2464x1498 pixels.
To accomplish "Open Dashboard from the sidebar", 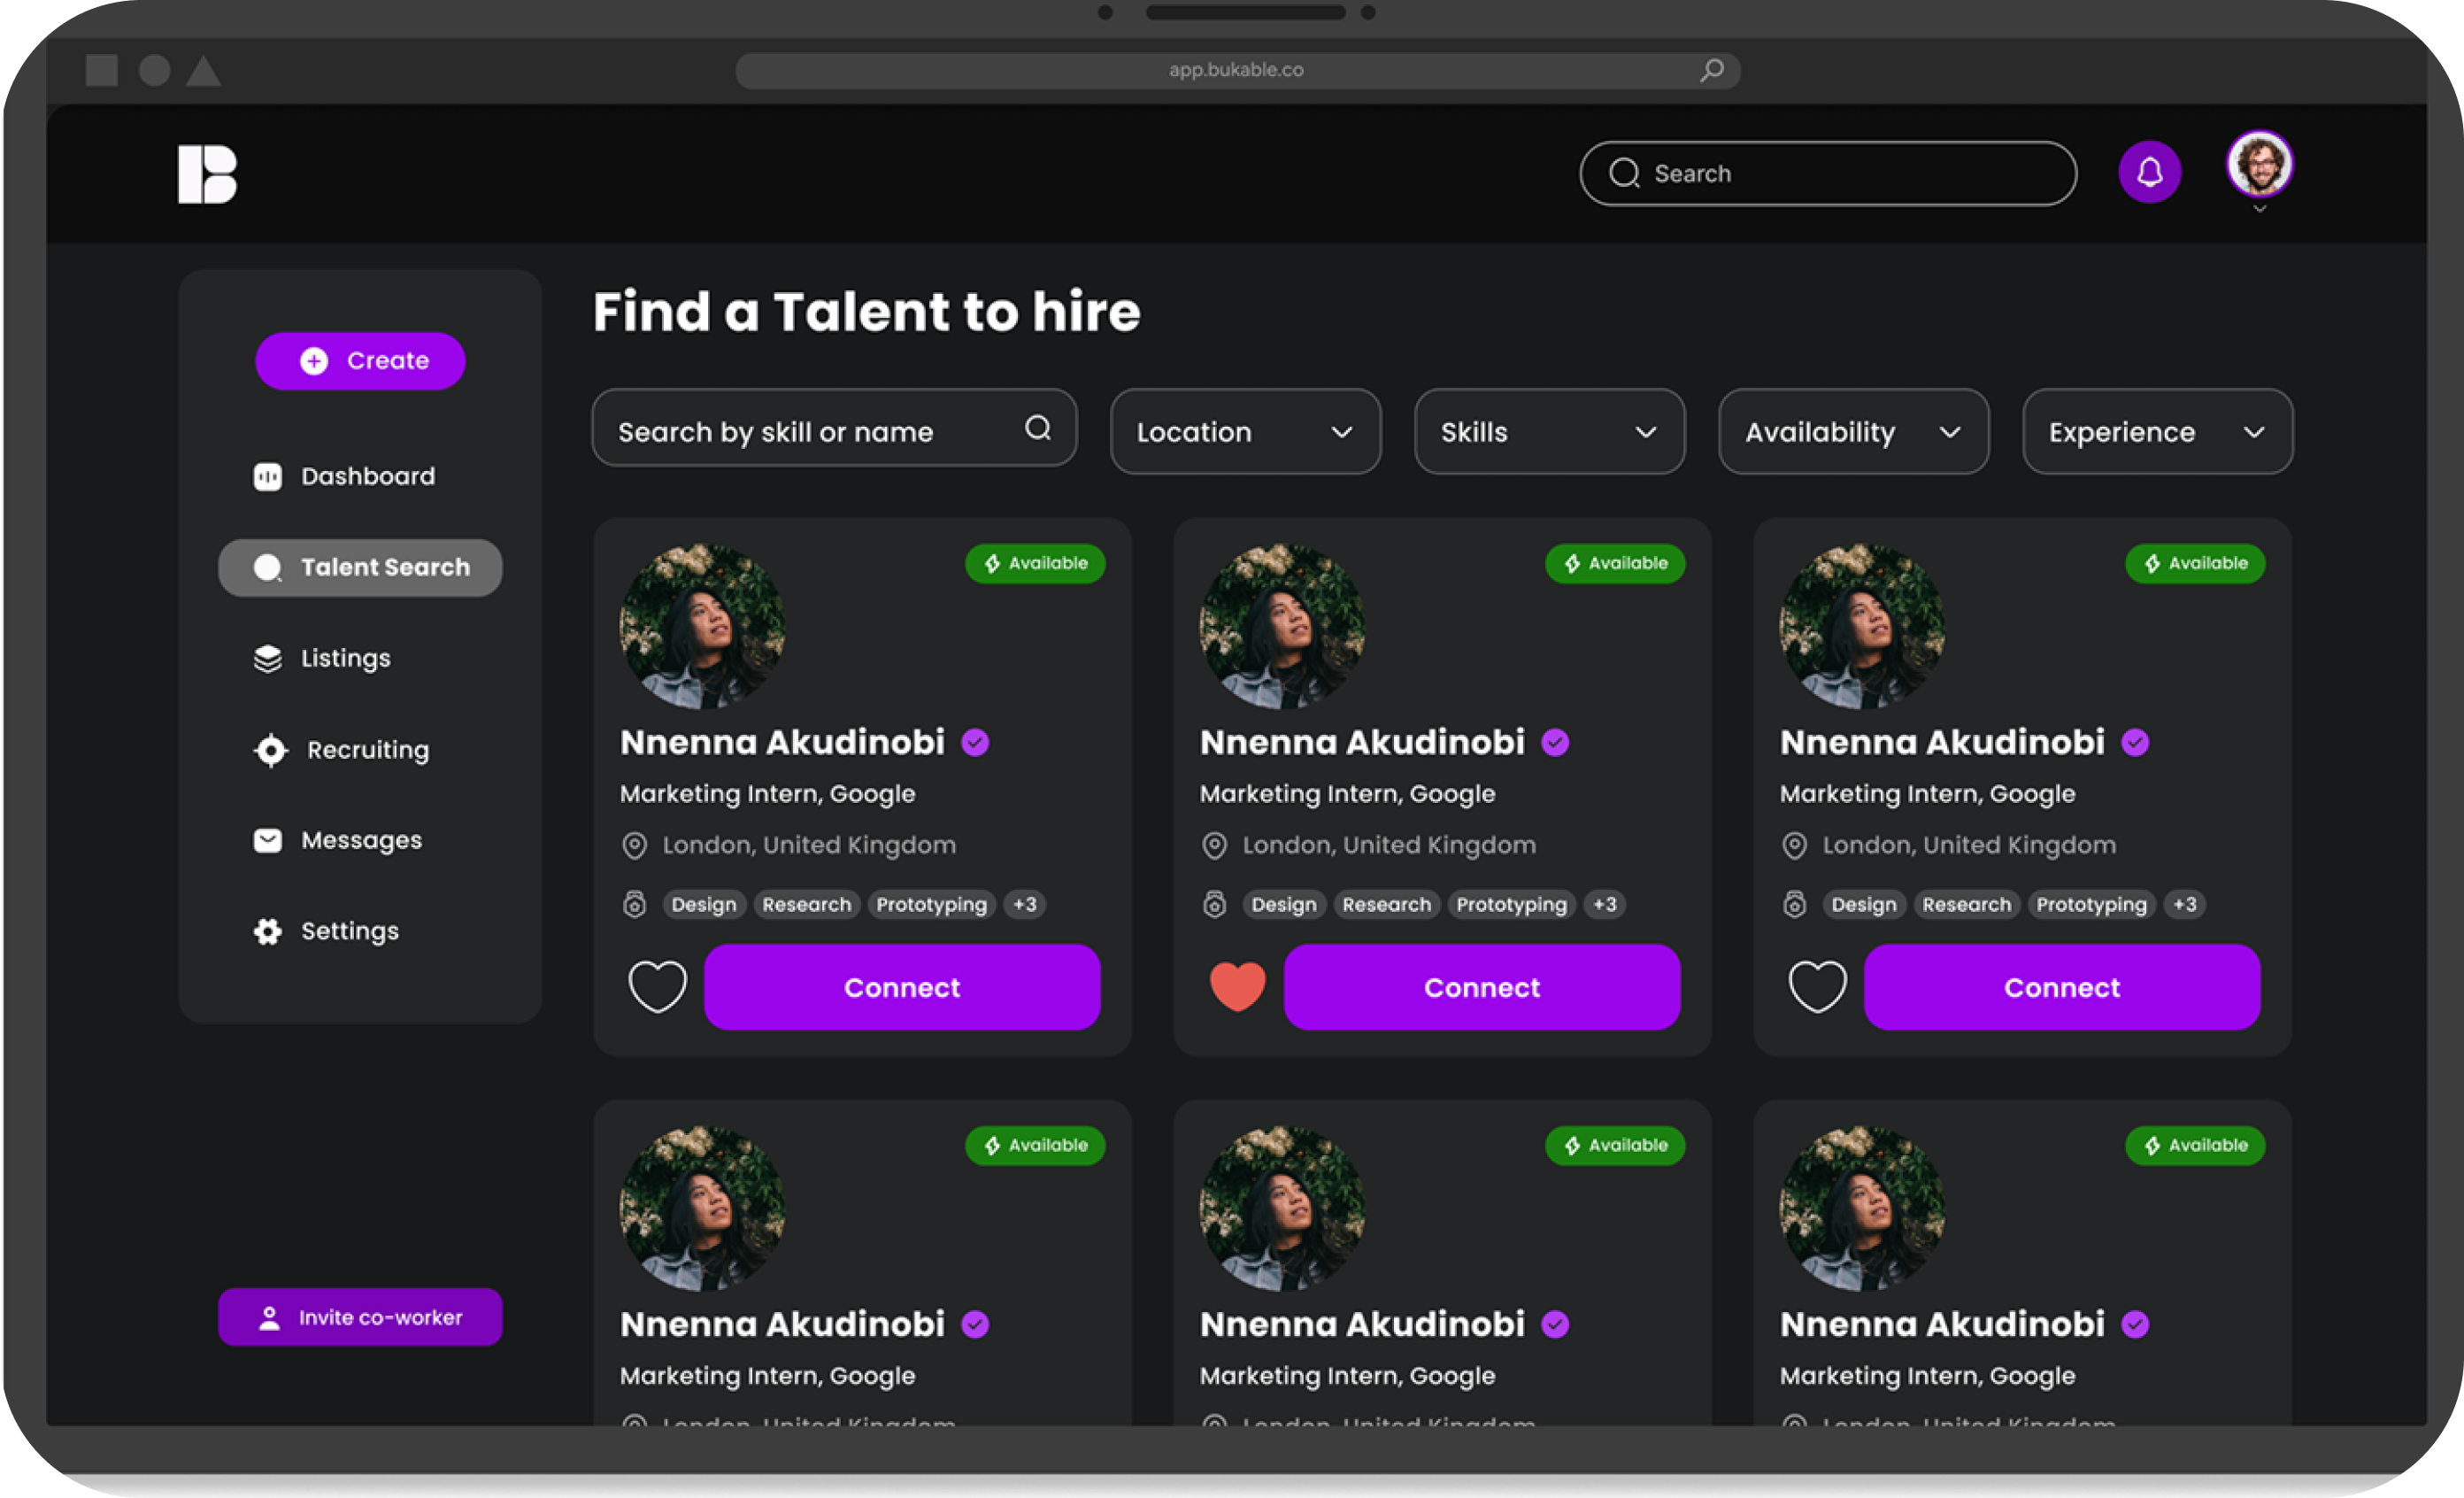I will coord(344,476).
